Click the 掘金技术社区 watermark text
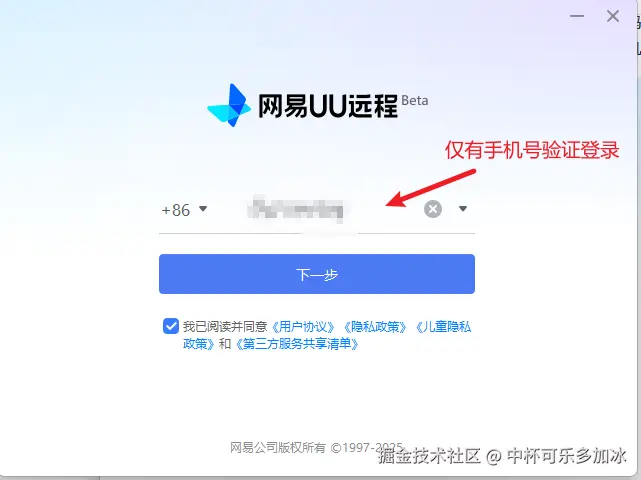 (429, 456)
